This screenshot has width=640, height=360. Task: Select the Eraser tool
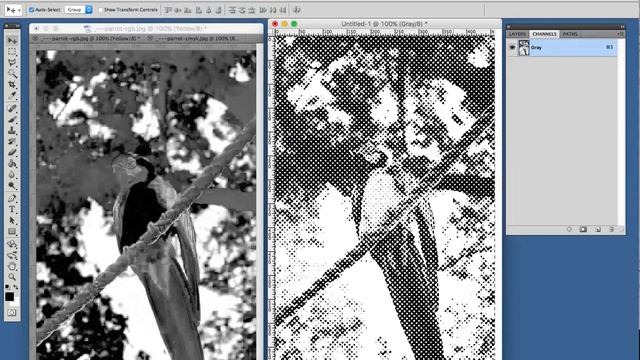tap(12, 153)
